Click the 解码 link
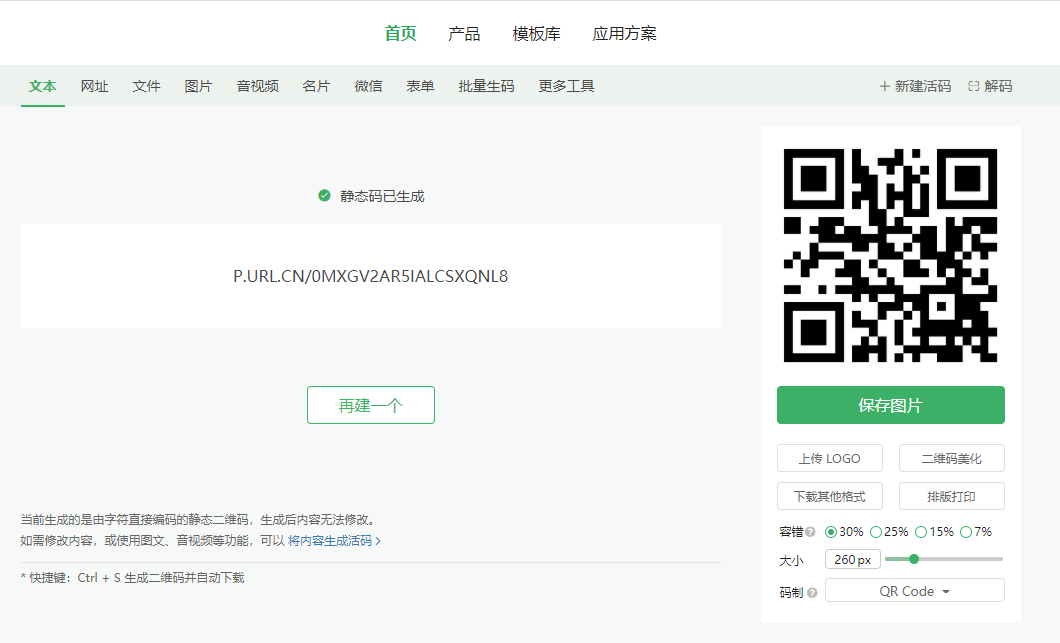The width and height of the screenshot is (1060, 643). (990, 87)
